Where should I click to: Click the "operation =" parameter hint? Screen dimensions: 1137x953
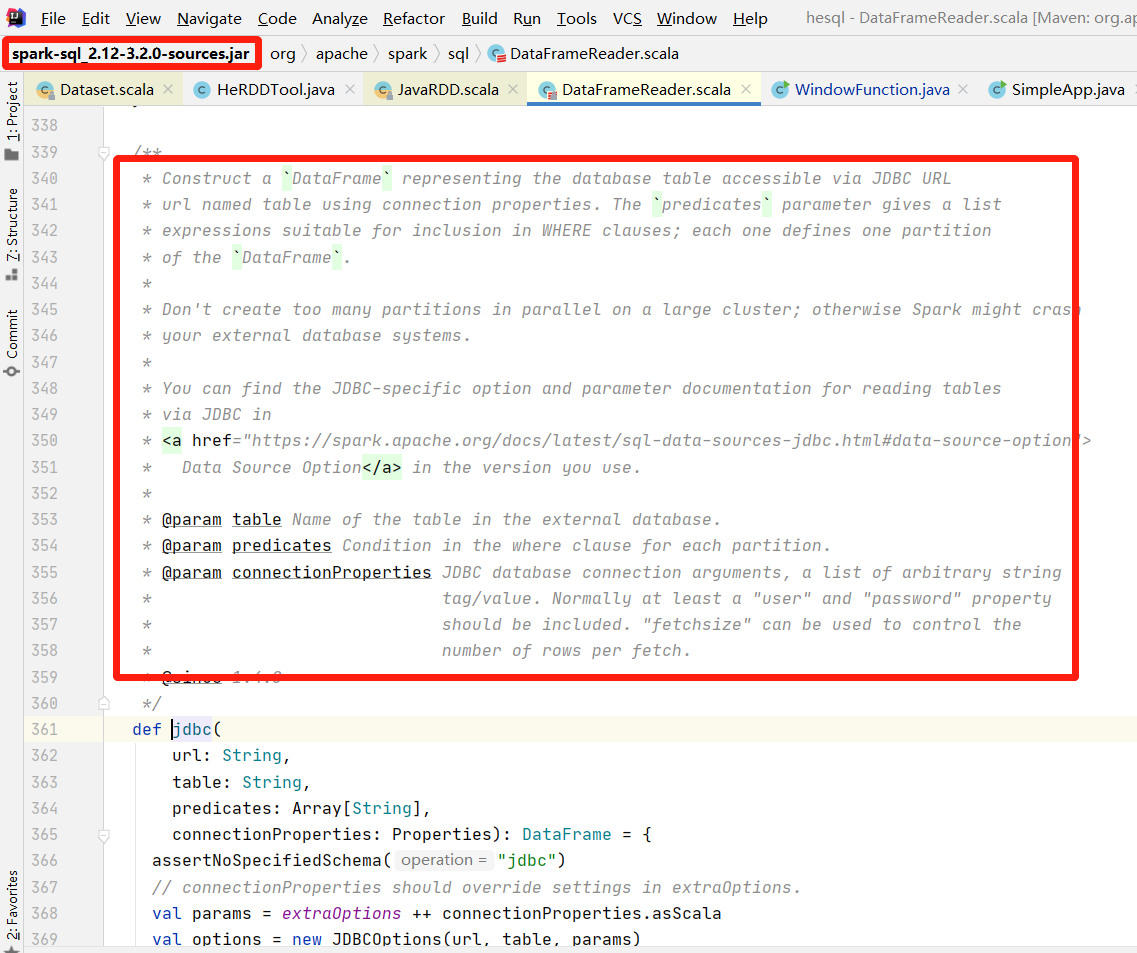point(444,860)
